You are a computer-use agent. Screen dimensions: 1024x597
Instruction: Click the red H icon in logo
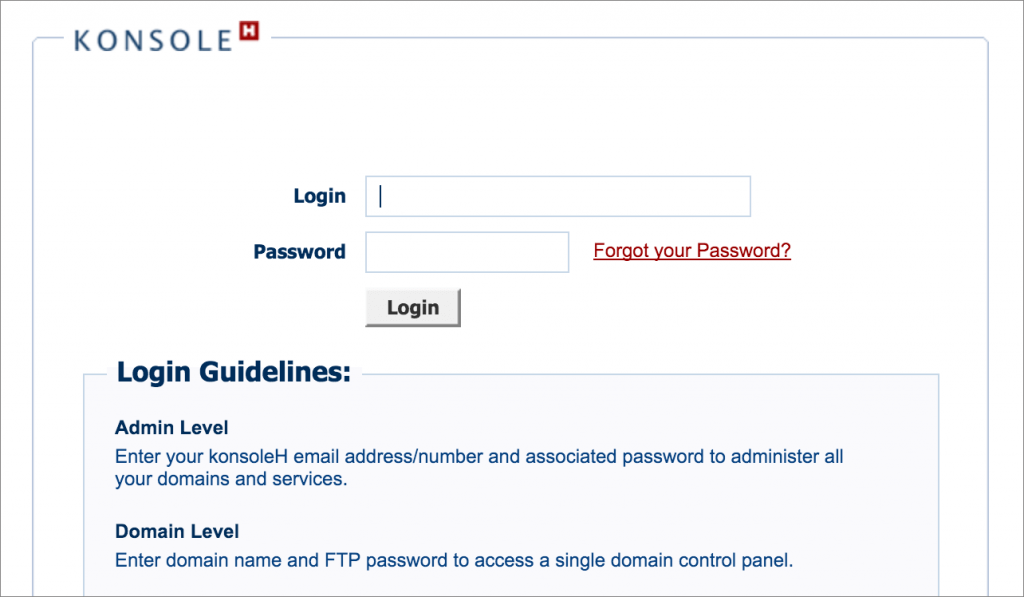pyautogui.click(x=249, y=32)
